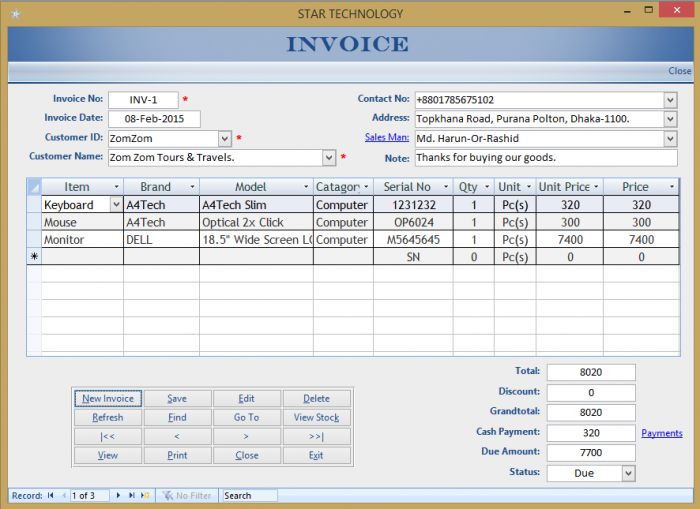Click the Close link under the header
The width and height of the screenshot is (700, 509).
click(x=679, y=71)
